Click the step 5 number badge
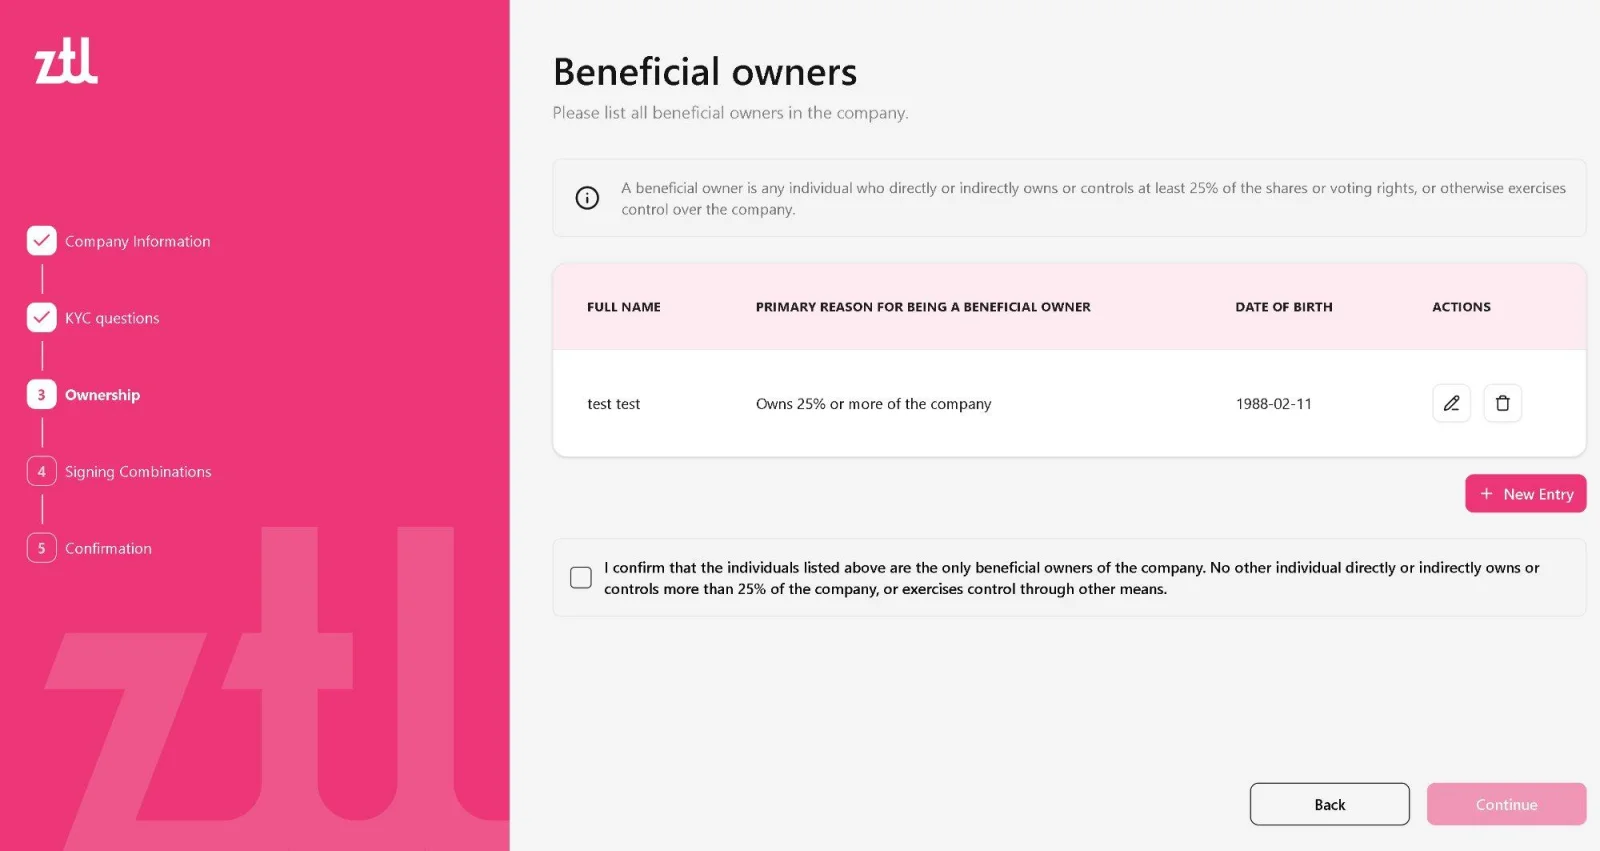Viewport: 1600px width, 851px height. click(x=42, y=548)
